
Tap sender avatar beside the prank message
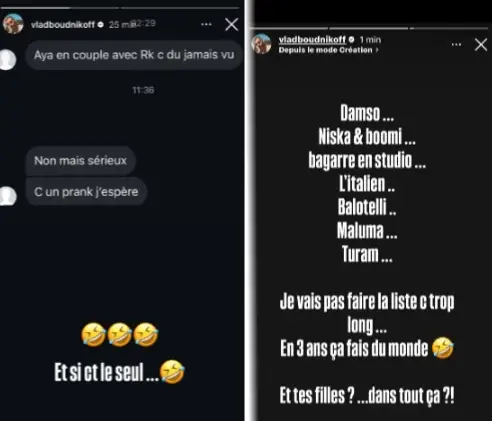[x=7, y=196]
